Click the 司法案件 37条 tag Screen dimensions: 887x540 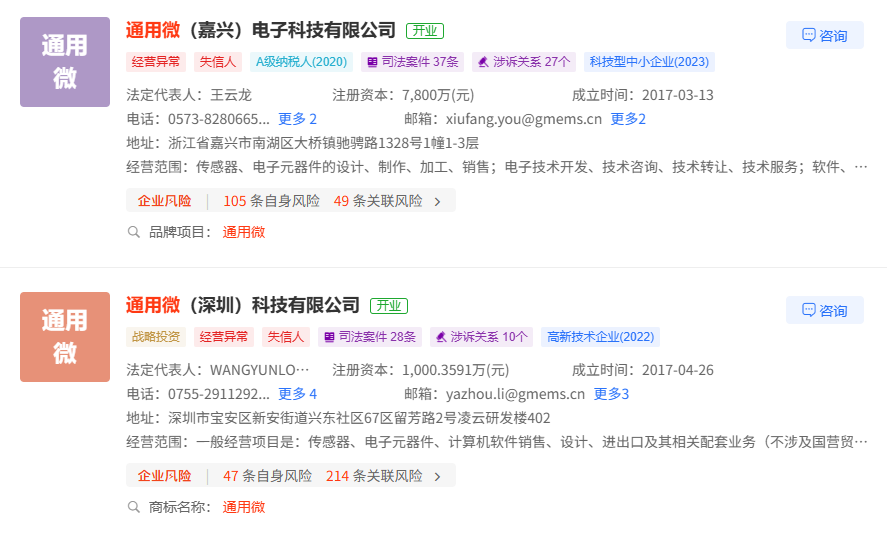[412, 62]
